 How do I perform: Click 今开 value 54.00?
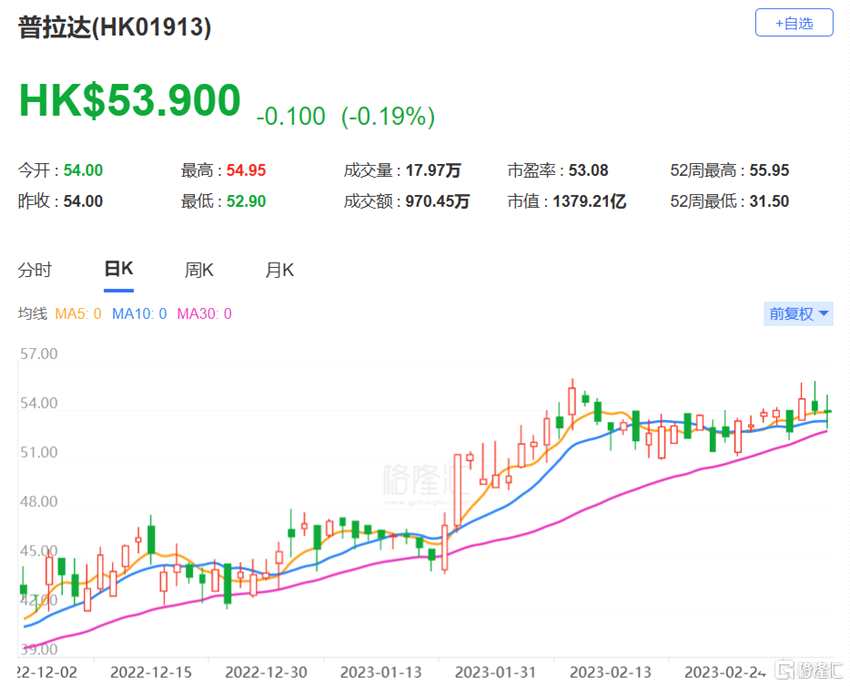pos(83,170)
